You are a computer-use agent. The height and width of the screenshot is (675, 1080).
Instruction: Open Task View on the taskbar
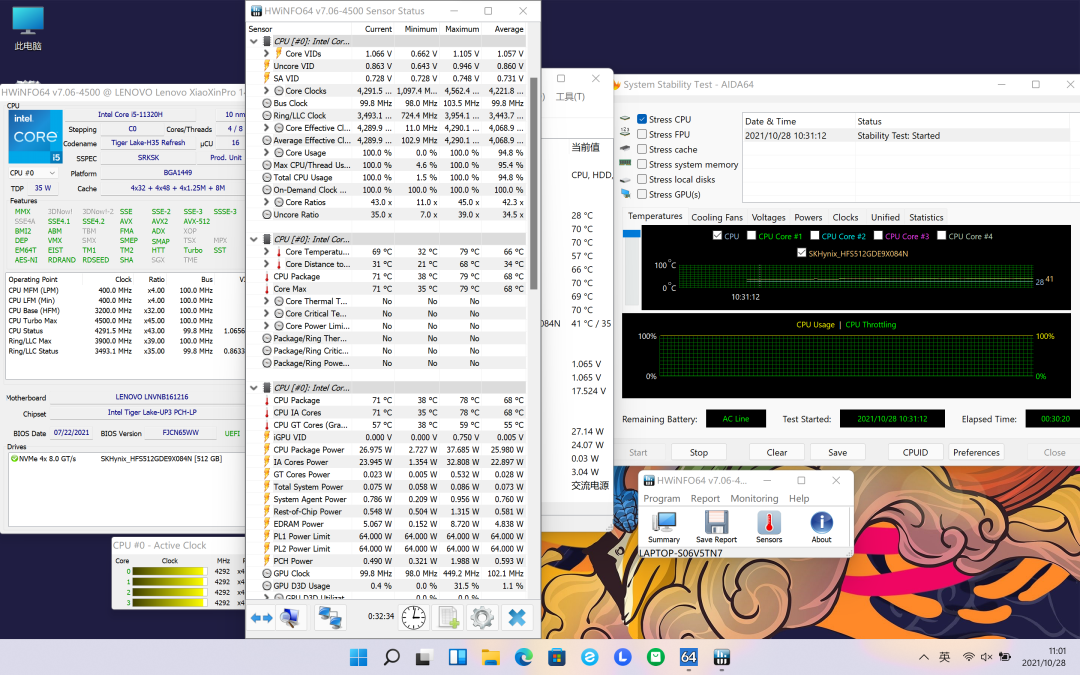pyautogui.click(x=424, y=657)
